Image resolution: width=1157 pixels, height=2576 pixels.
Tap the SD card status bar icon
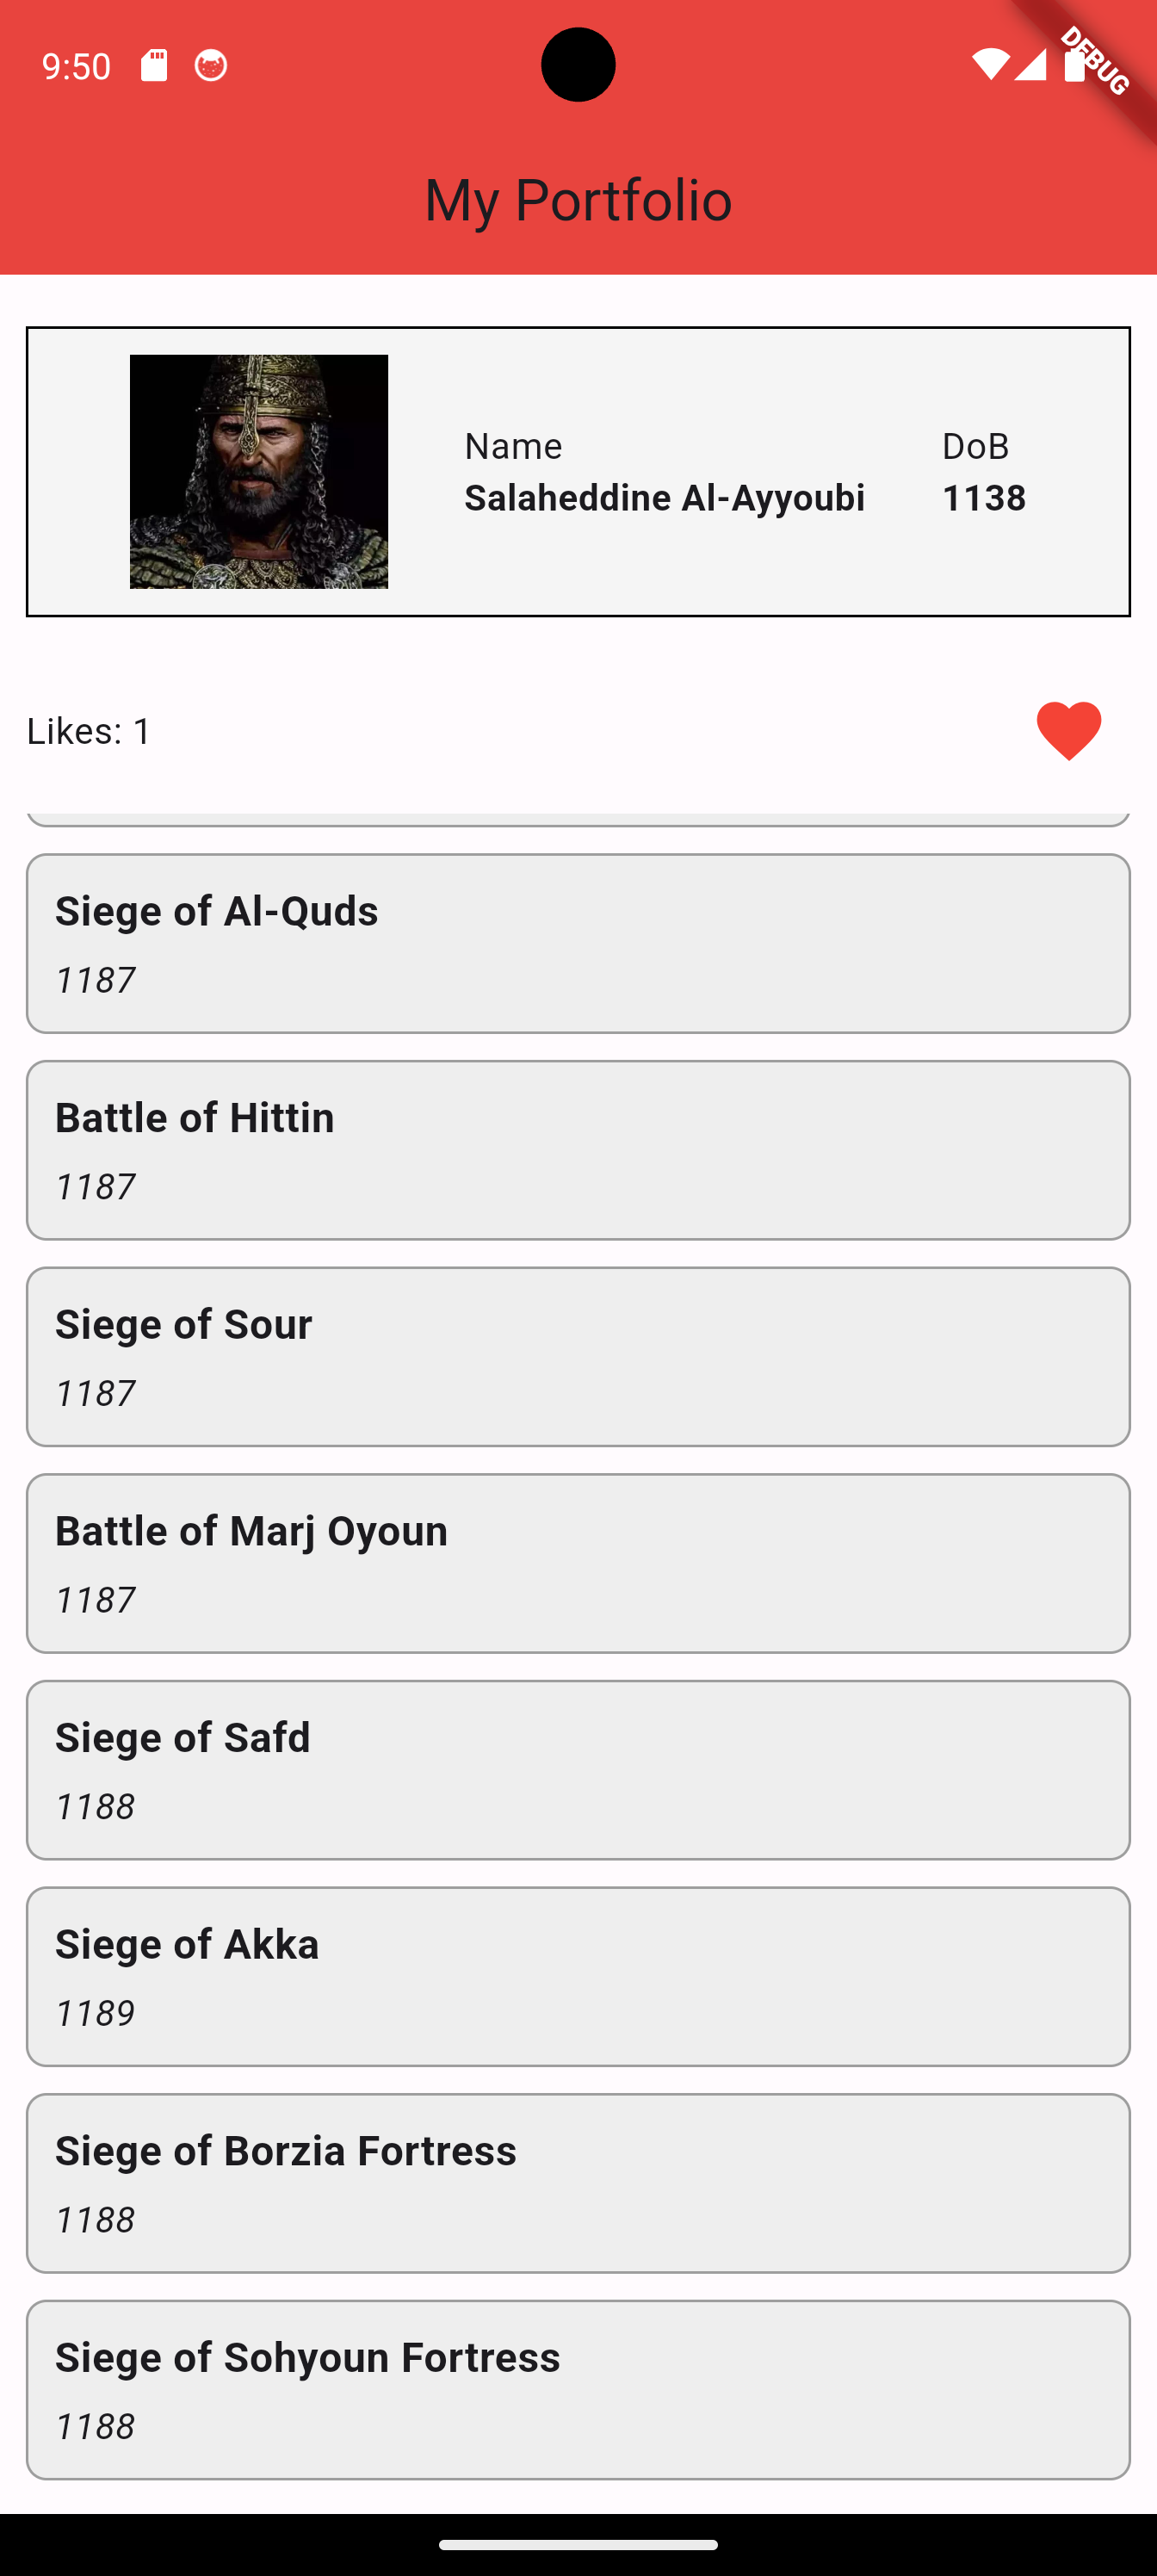(154, 66)
